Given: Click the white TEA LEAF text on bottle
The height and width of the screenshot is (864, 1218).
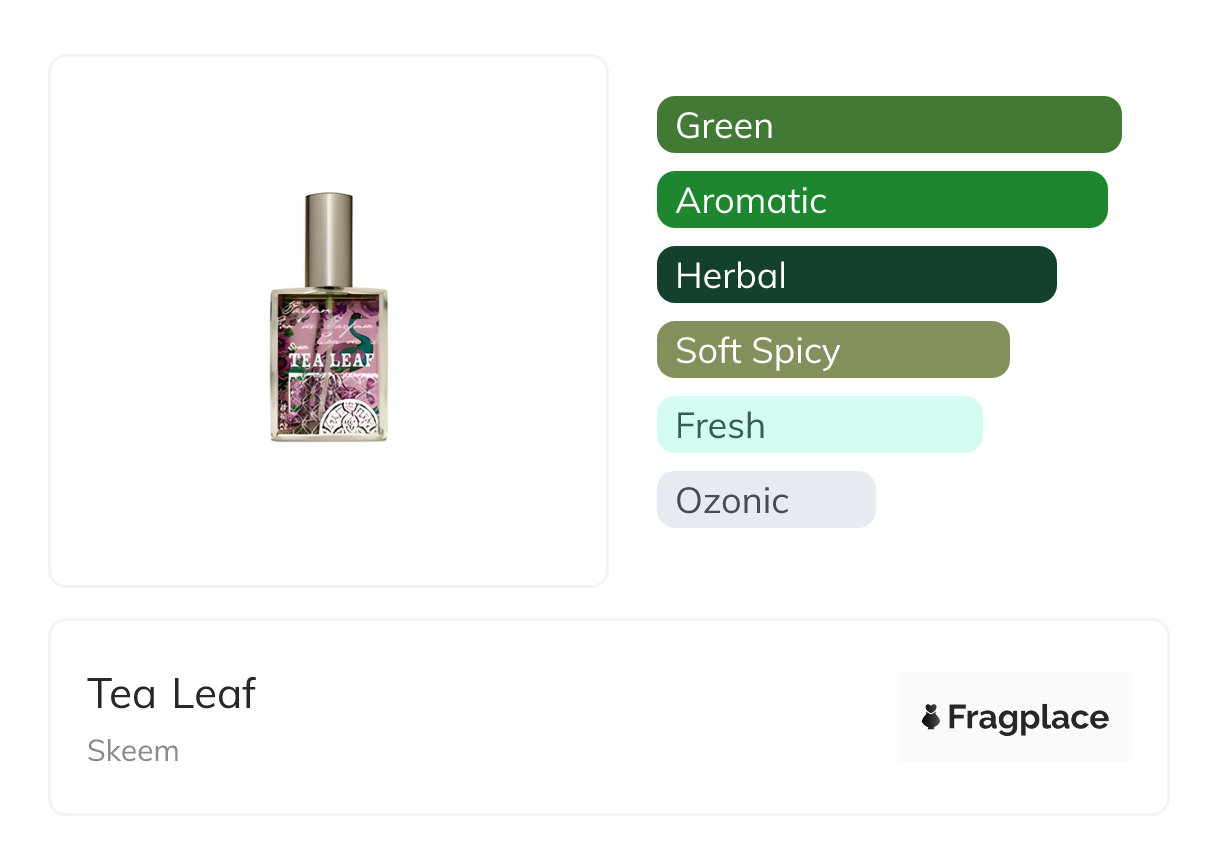Looking at the screenshot, I should (x=330, y=359).
